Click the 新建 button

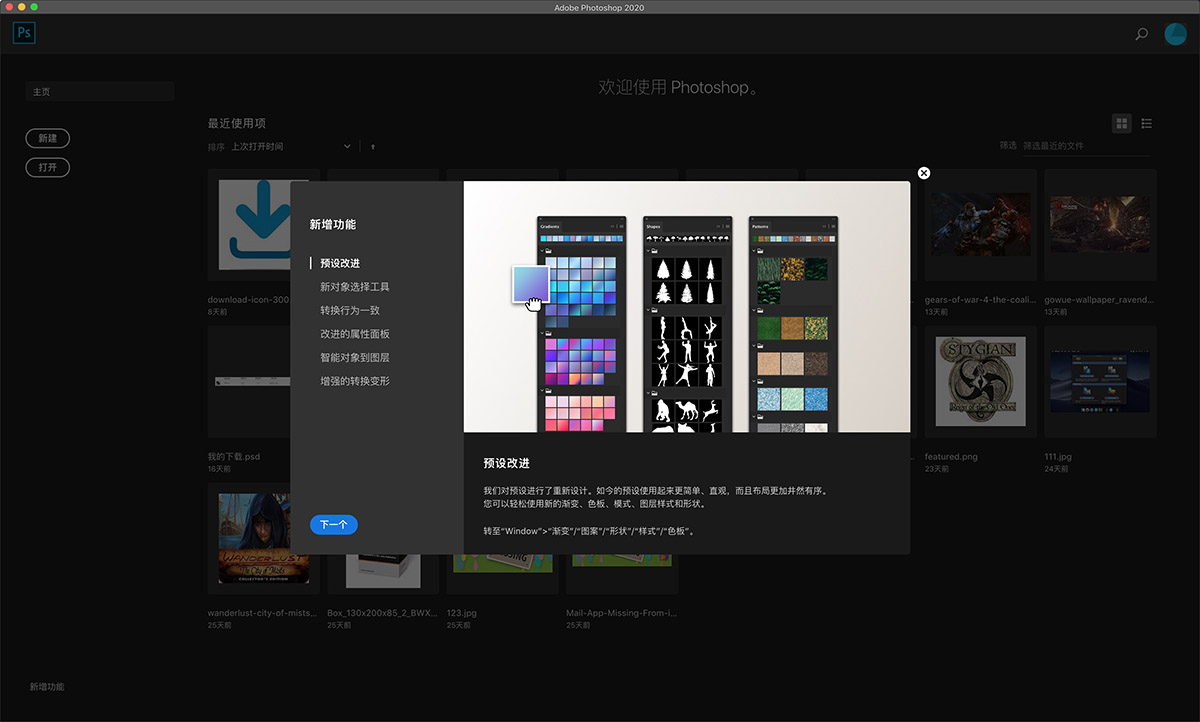[48, 139]
